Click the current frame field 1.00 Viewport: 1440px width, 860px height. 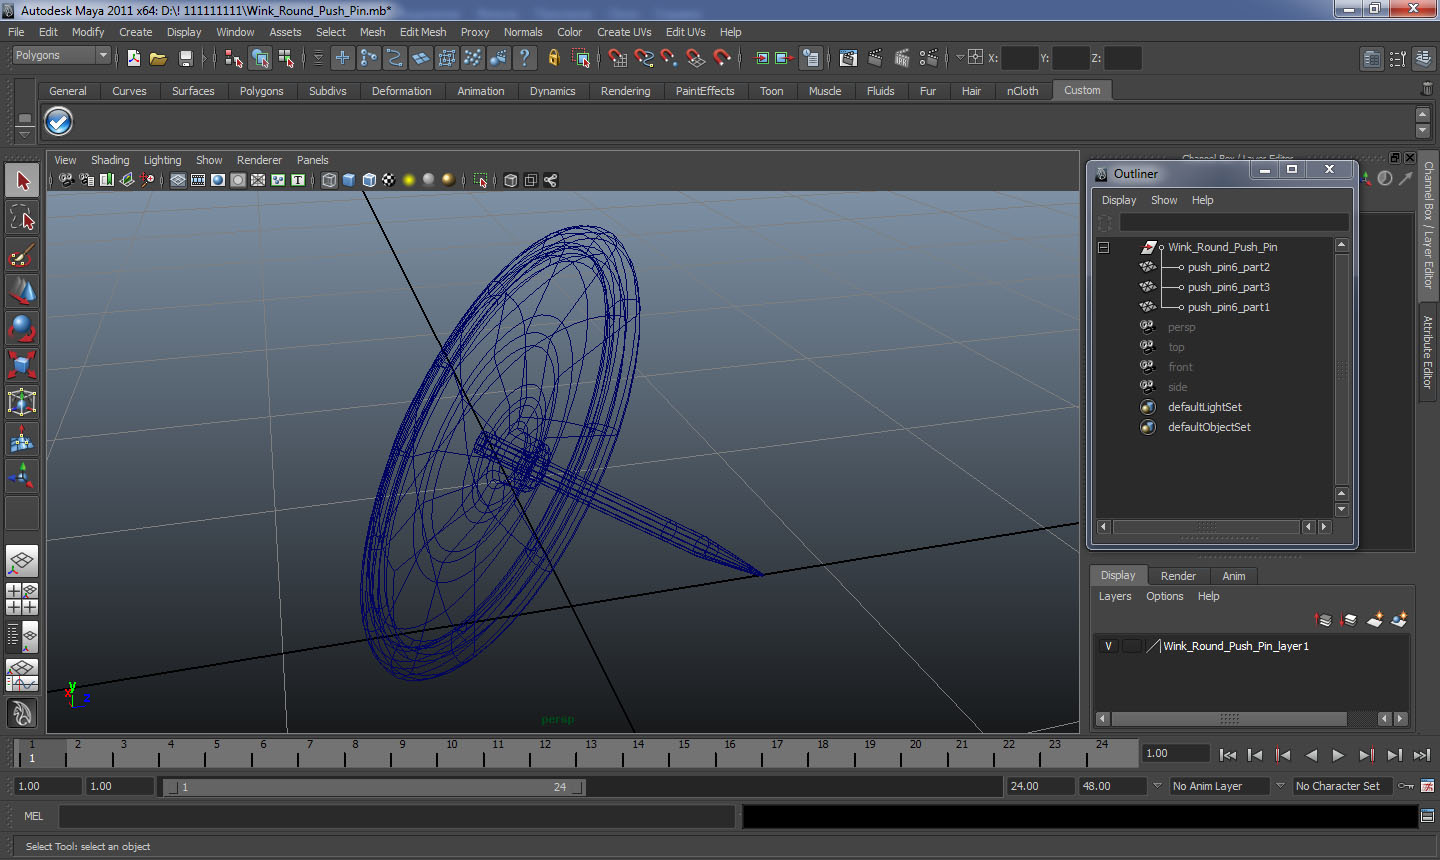point(1176,754)
